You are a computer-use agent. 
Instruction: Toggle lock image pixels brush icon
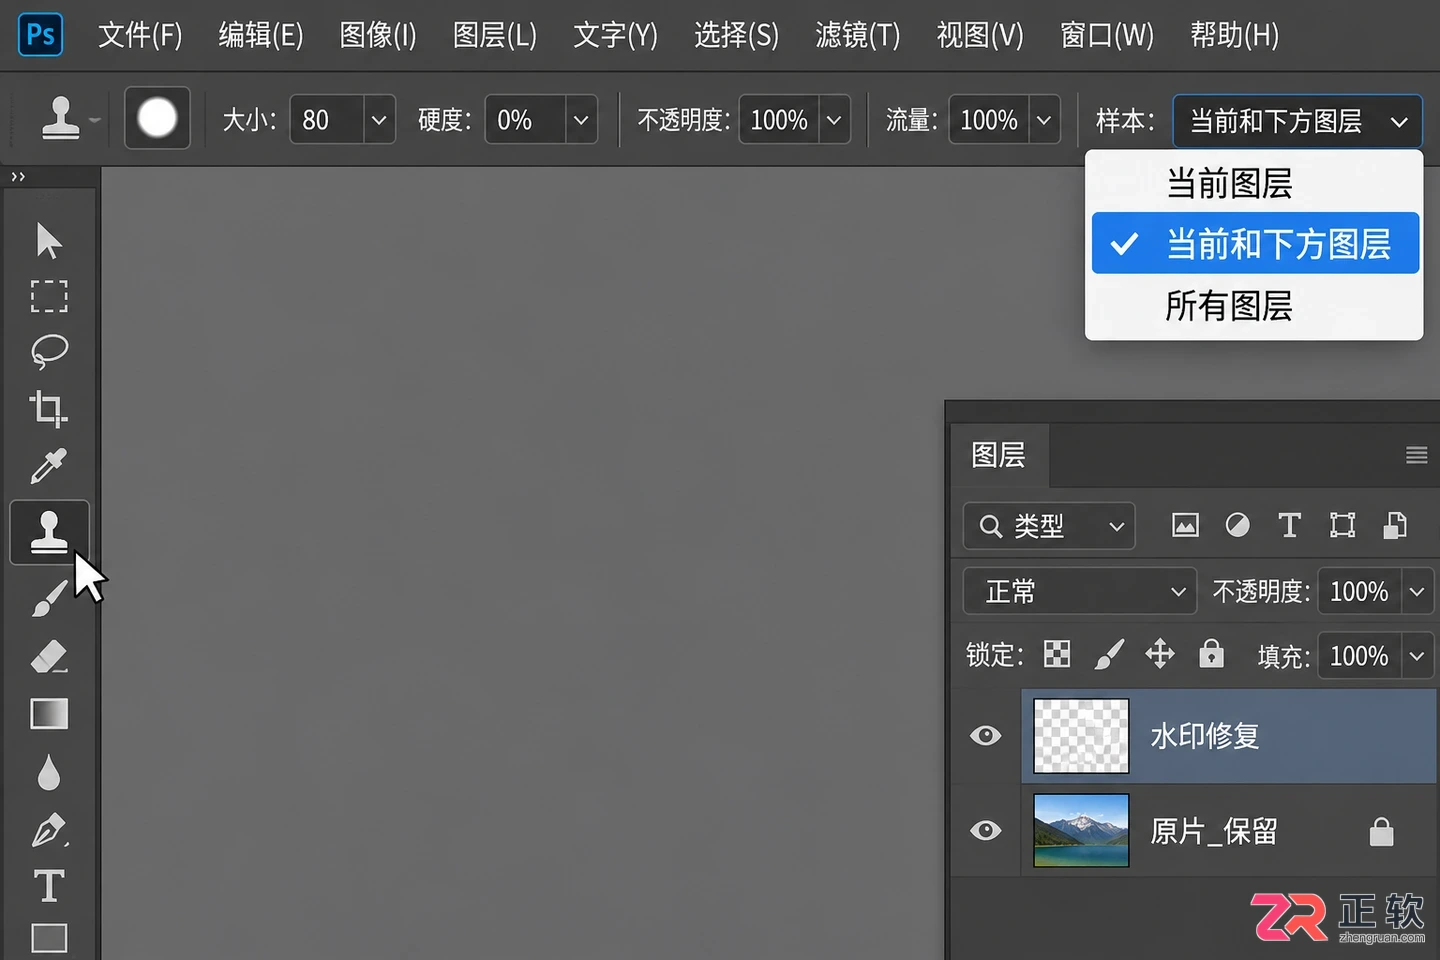point(1109,654)
